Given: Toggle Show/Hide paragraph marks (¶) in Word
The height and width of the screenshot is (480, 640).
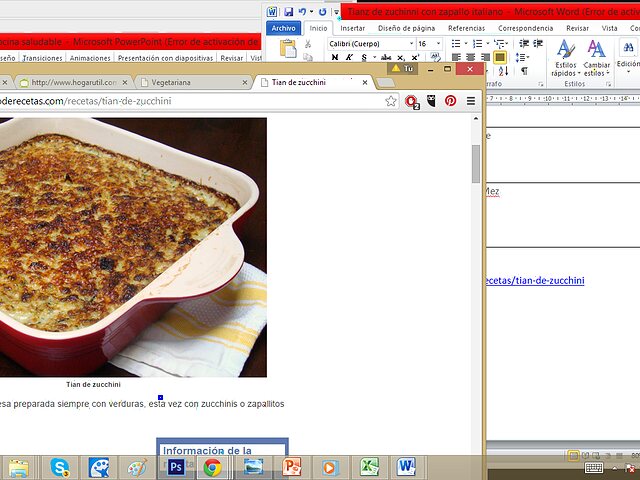Looking at the screenshot, I should 524,71.
